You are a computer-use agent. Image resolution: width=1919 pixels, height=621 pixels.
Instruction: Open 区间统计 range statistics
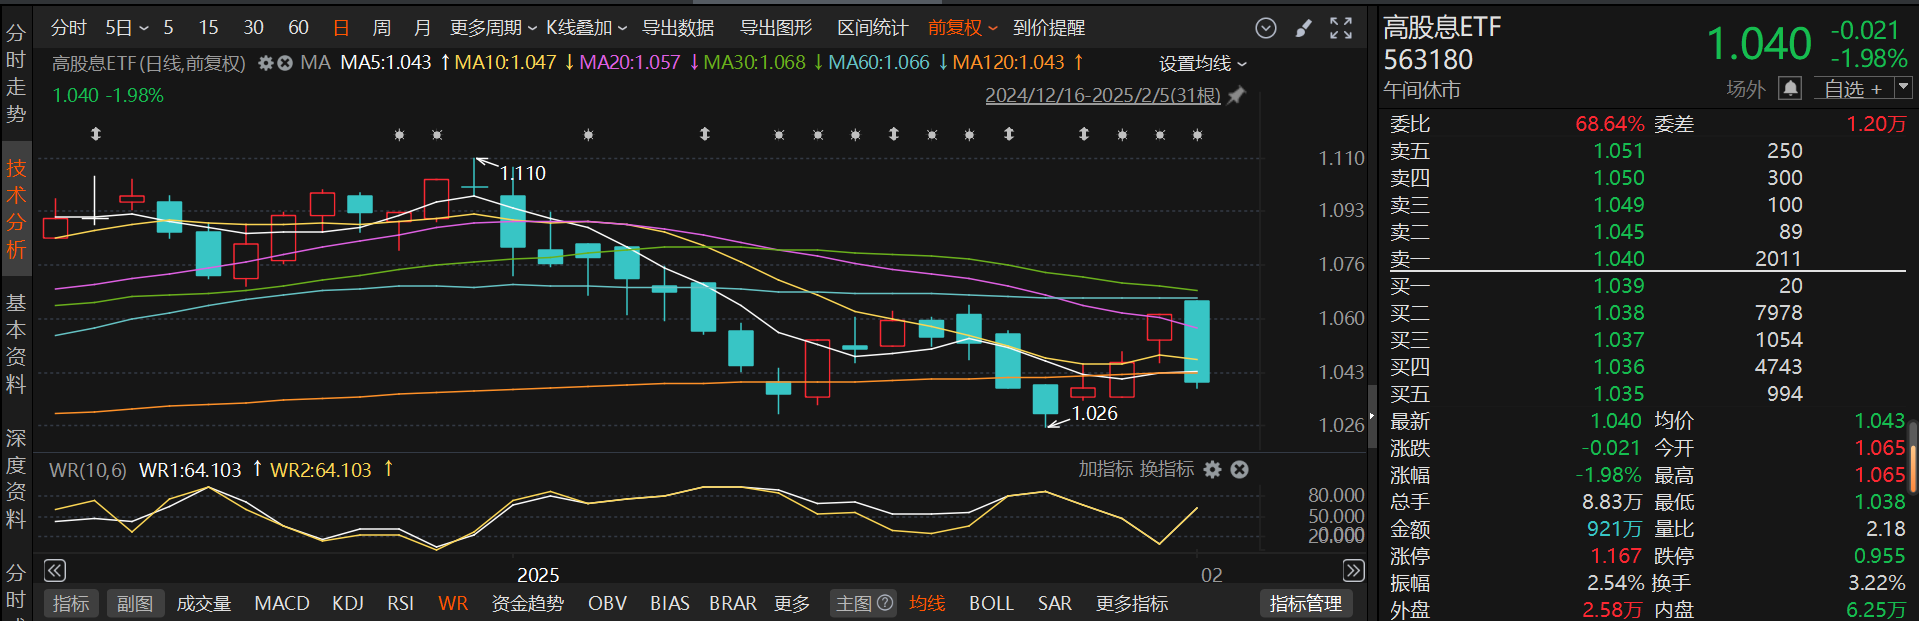(x=872, y=28)
